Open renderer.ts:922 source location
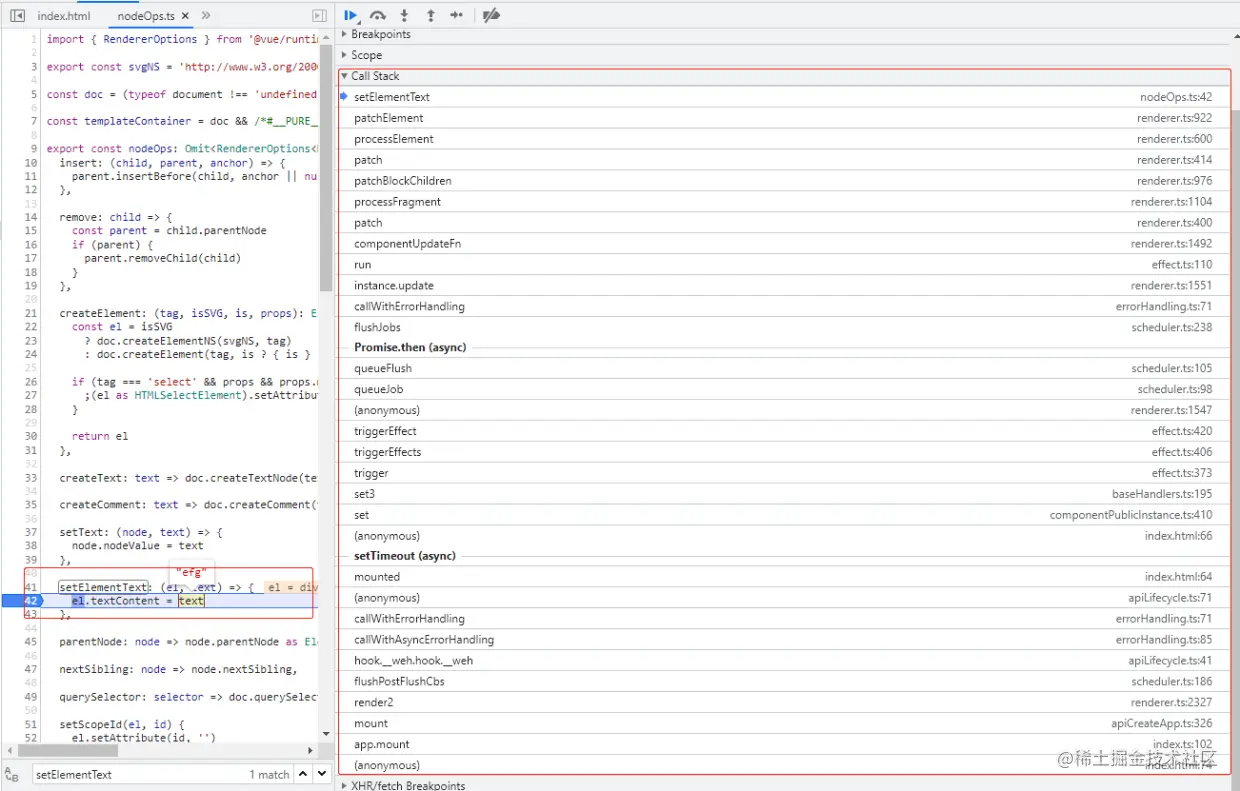This screenshot has width=1240, height=791. click(1174, 118)
